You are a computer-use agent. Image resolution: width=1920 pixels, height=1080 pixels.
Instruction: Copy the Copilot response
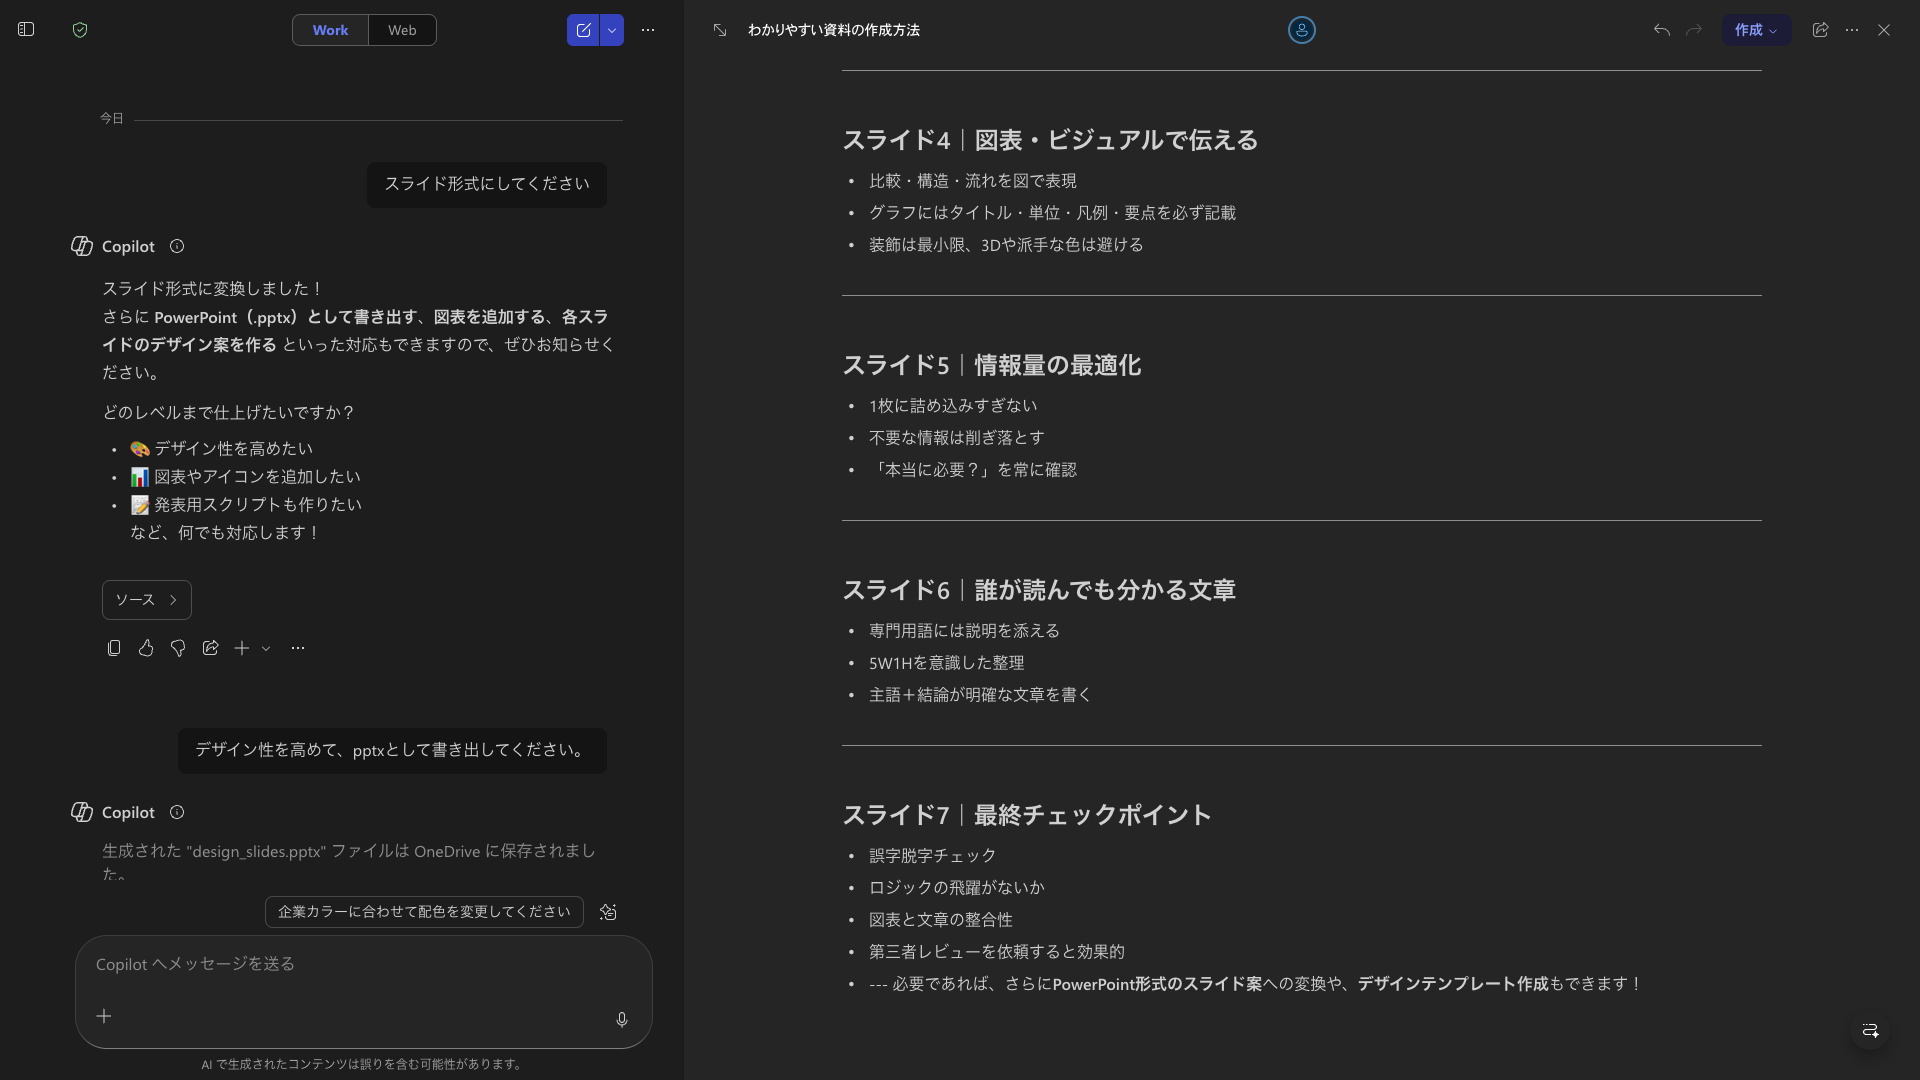[x=113, y=648]
